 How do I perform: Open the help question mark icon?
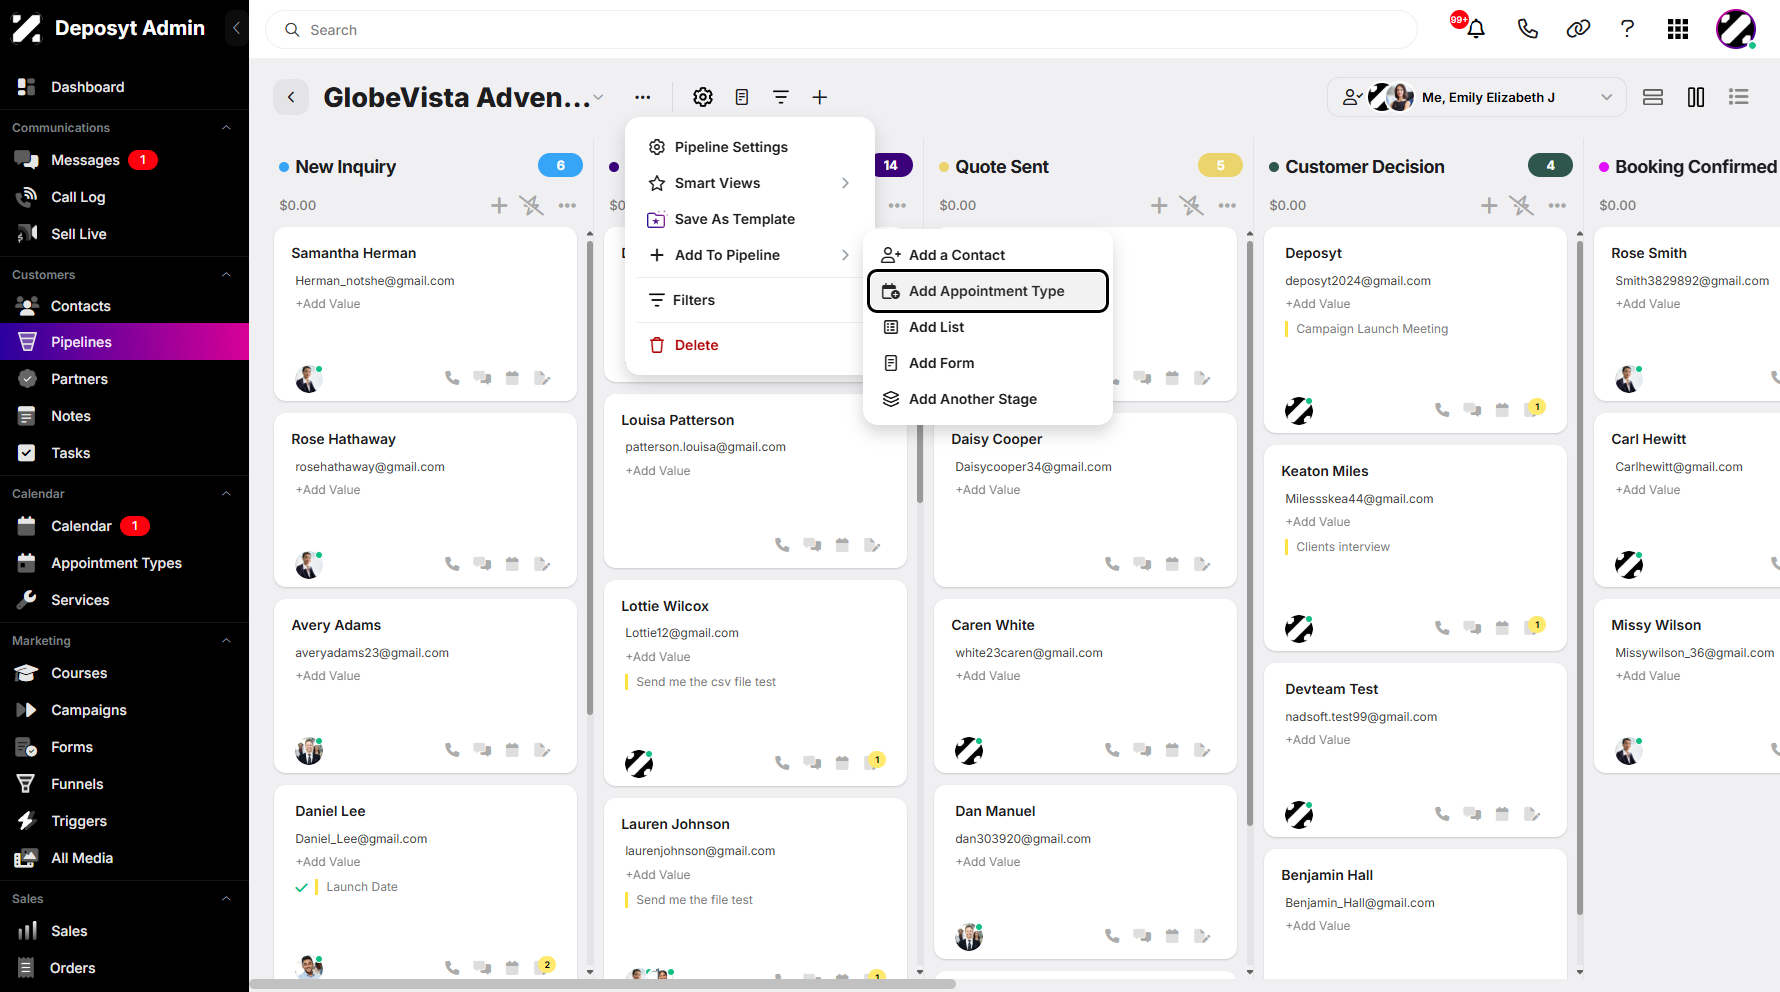(x=1627, y=29)
